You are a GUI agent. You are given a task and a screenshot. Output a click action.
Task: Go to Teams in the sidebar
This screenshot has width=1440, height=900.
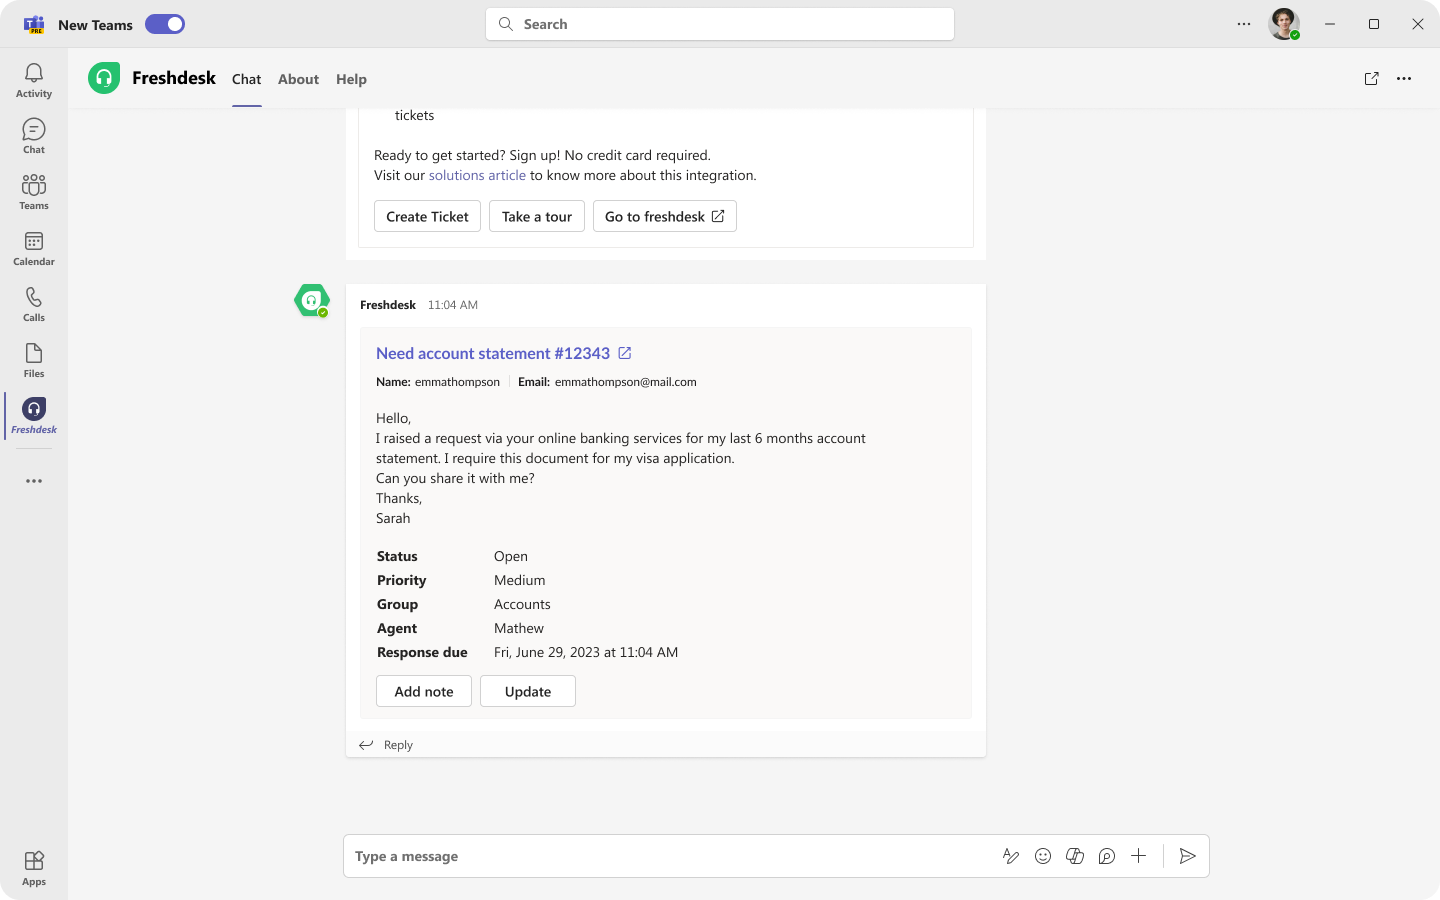click(34, 192)
